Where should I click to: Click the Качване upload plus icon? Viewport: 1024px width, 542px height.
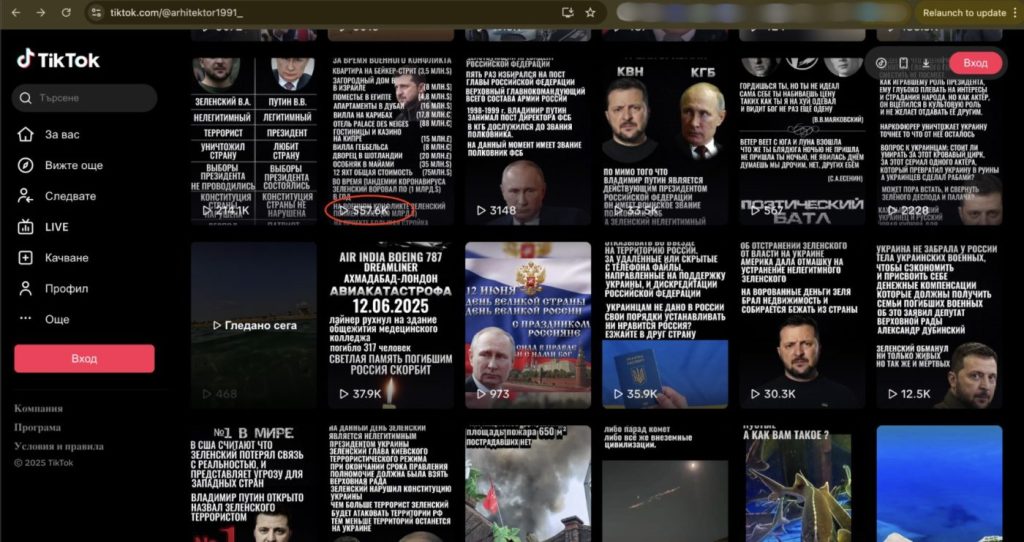(25, 258)
